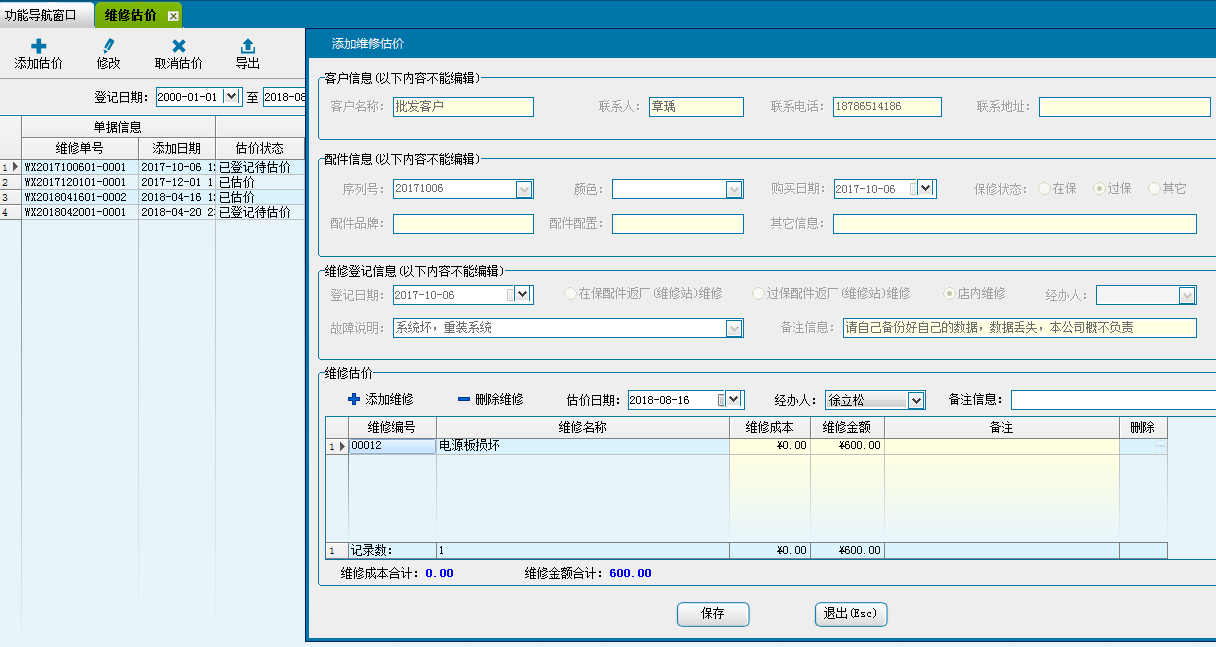
Task: Click the 退出(Esc) button
Action: pyautogui.click(x=850, y=614)
